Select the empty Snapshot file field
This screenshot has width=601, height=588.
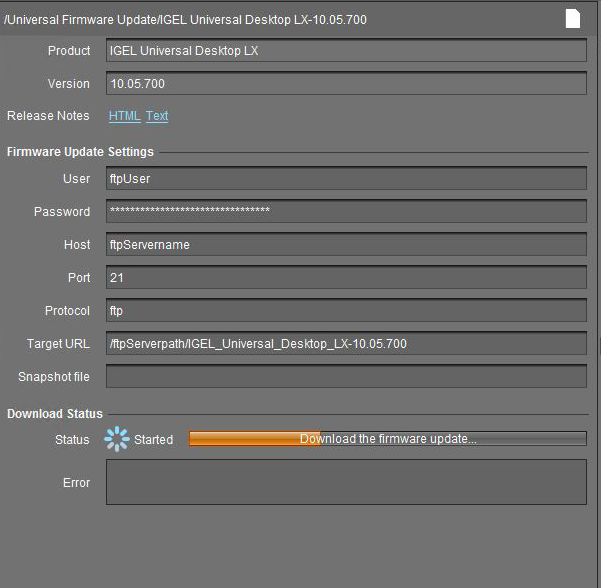(345, 377)
